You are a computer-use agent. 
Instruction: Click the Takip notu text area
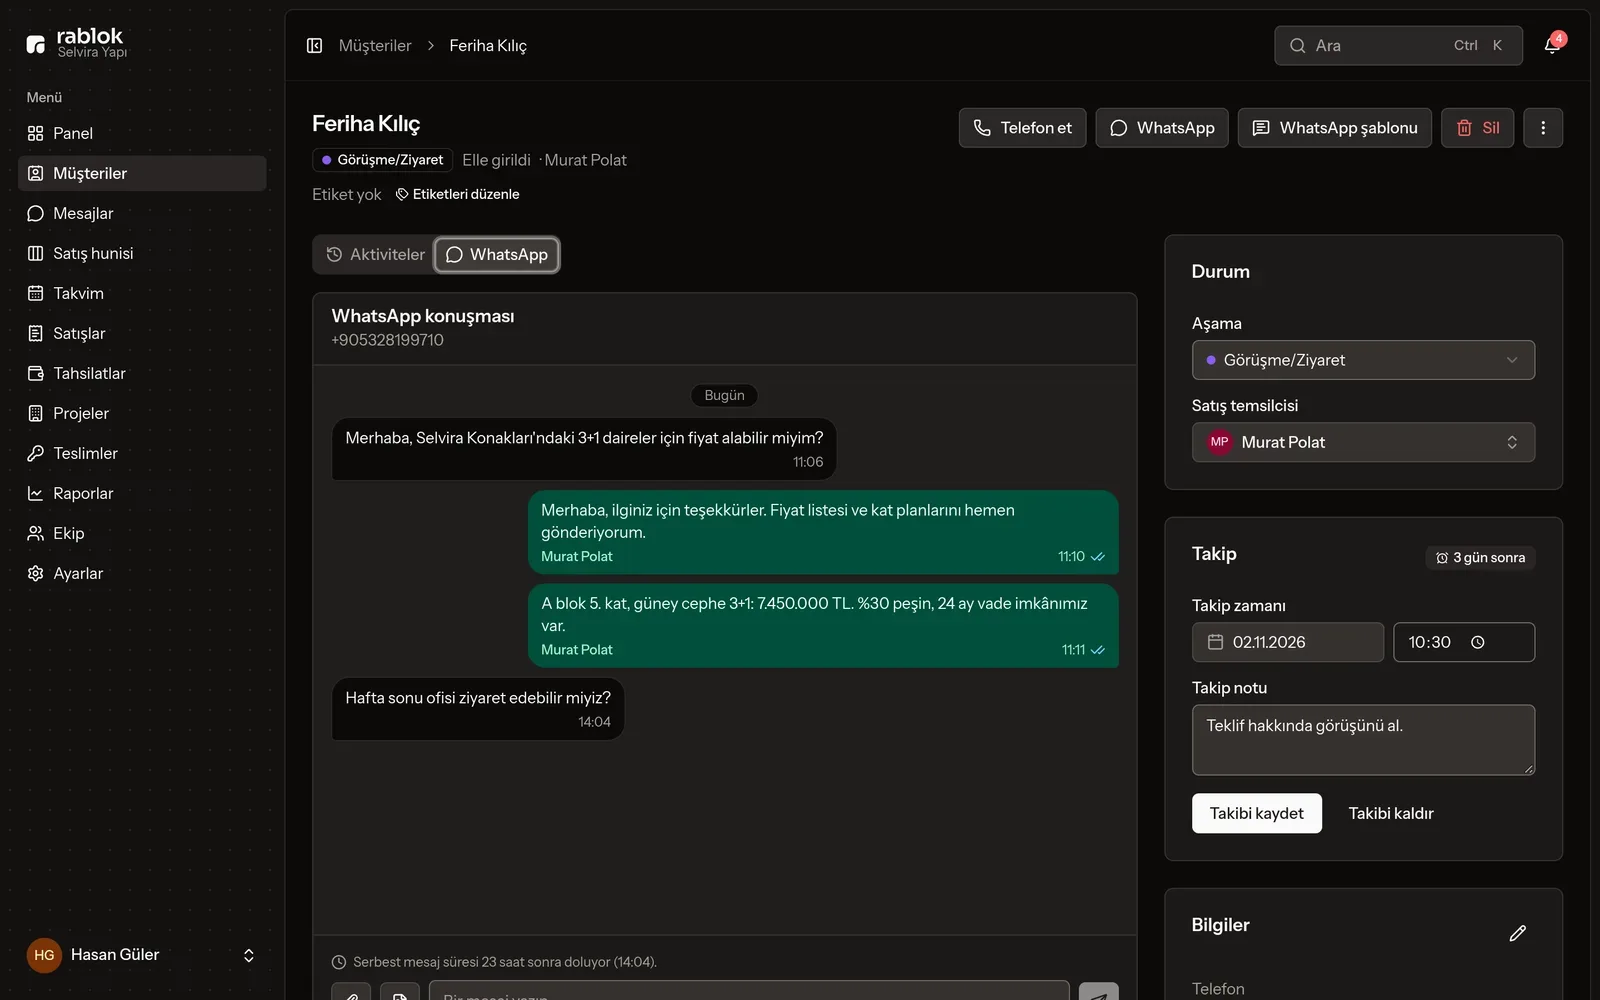(x=1363, y=740)
